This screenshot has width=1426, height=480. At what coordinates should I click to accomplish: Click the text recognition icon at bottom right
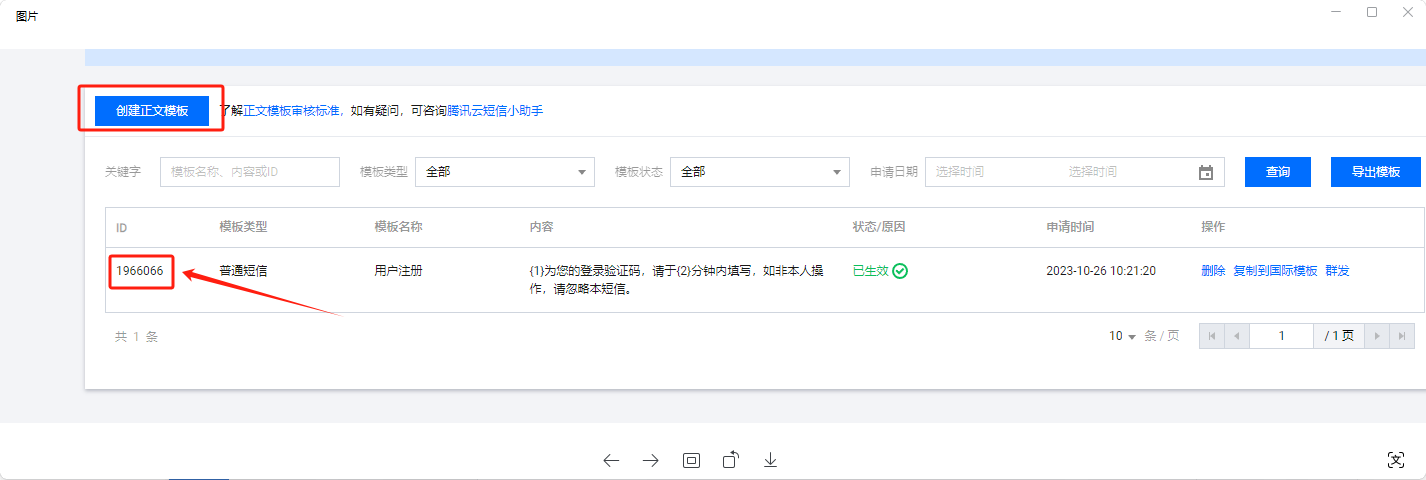[1396, 460]
